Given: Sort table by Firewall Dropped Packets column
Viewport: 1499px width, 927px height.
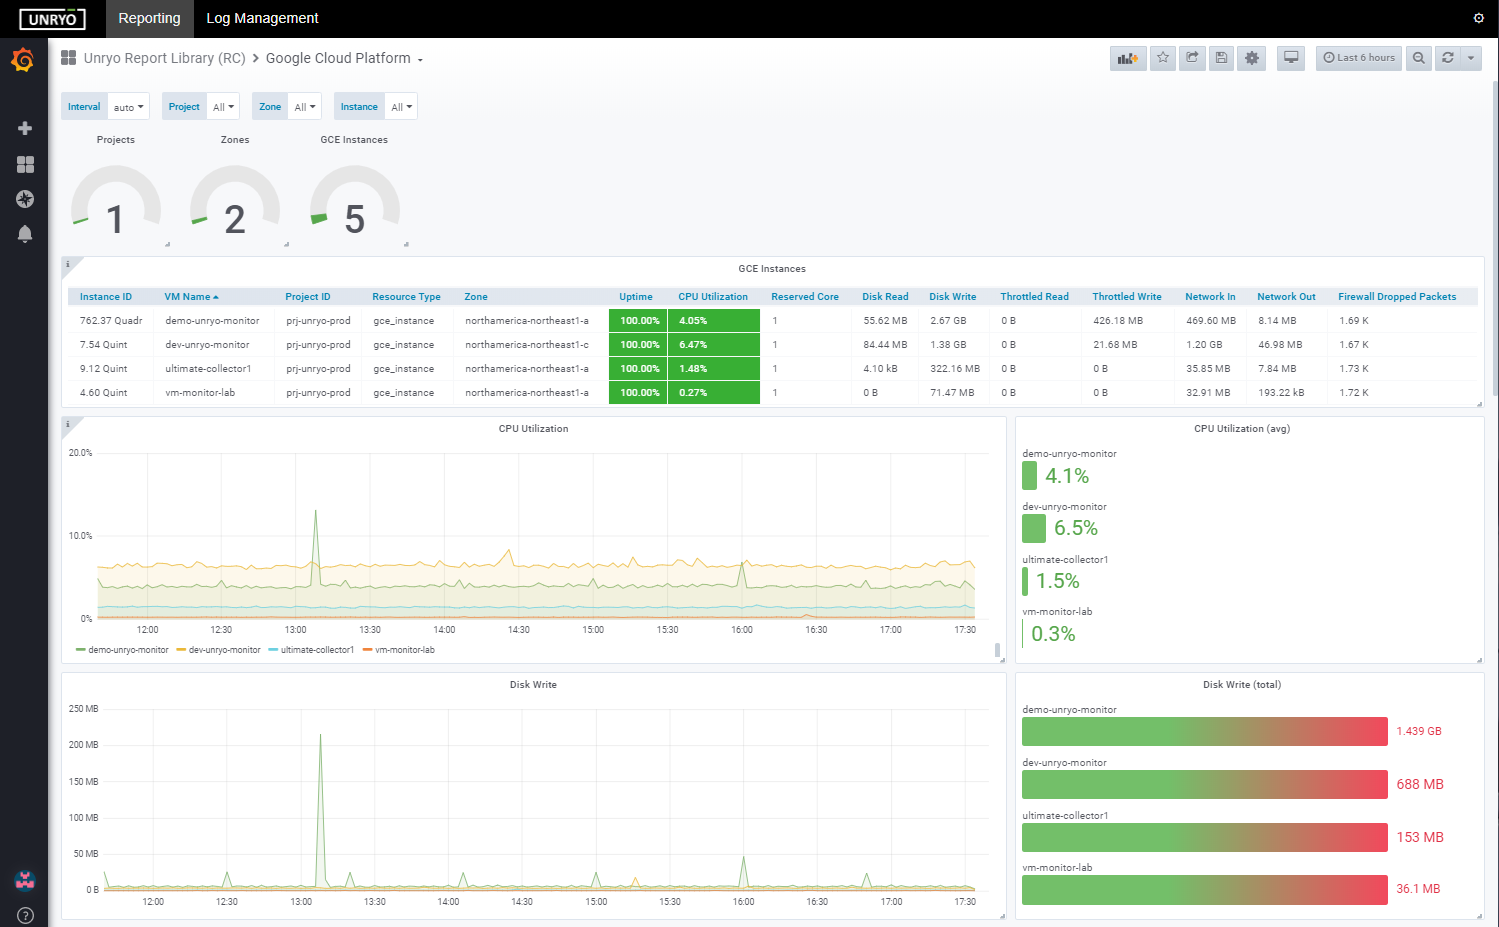Looking at the screenshot, I should (1397, 297).
